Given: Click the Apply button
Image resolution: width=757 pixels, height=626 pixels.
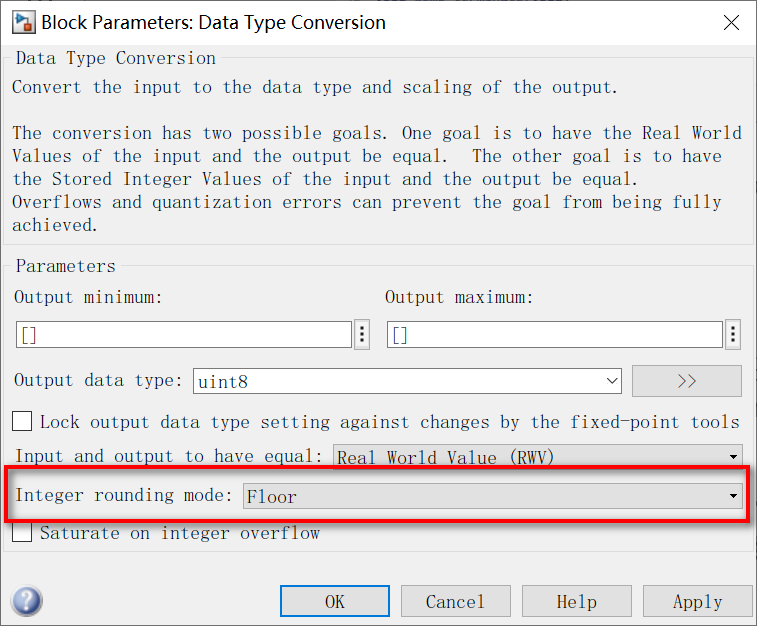Looking at the screenshot, I should coord(698,601).
